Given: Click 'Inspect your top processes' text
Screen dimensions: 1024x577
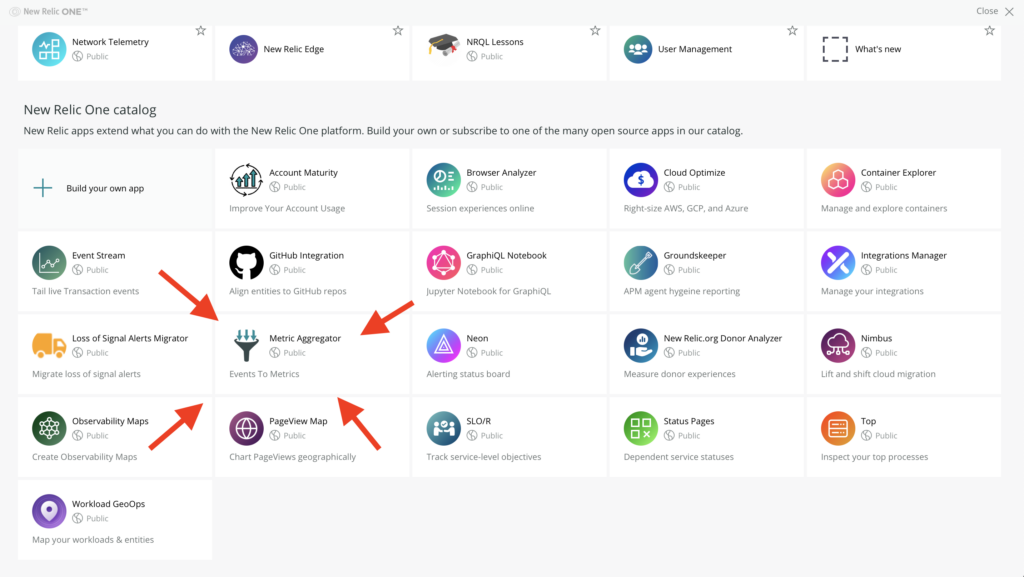Looking at the screenshot, I should click(x=874, y=457).
